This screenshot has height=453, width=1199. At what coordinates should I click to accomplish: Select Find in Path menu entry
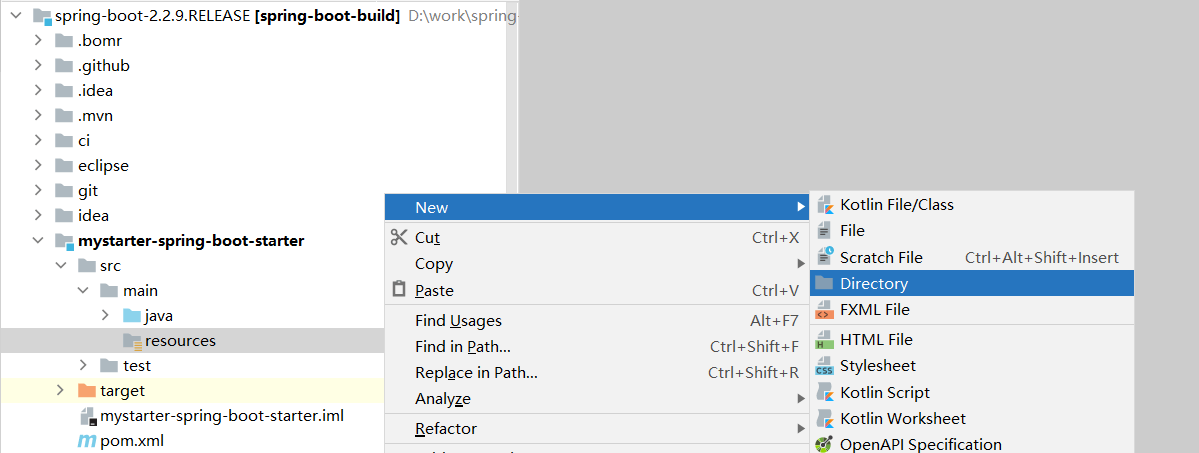[462, 347]
